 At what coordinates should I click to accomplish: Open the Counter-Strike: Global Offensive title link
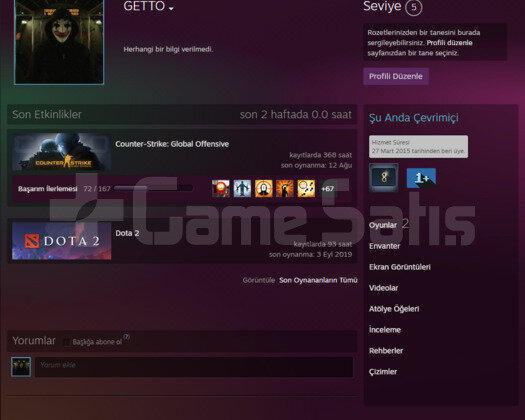(172, 144)
